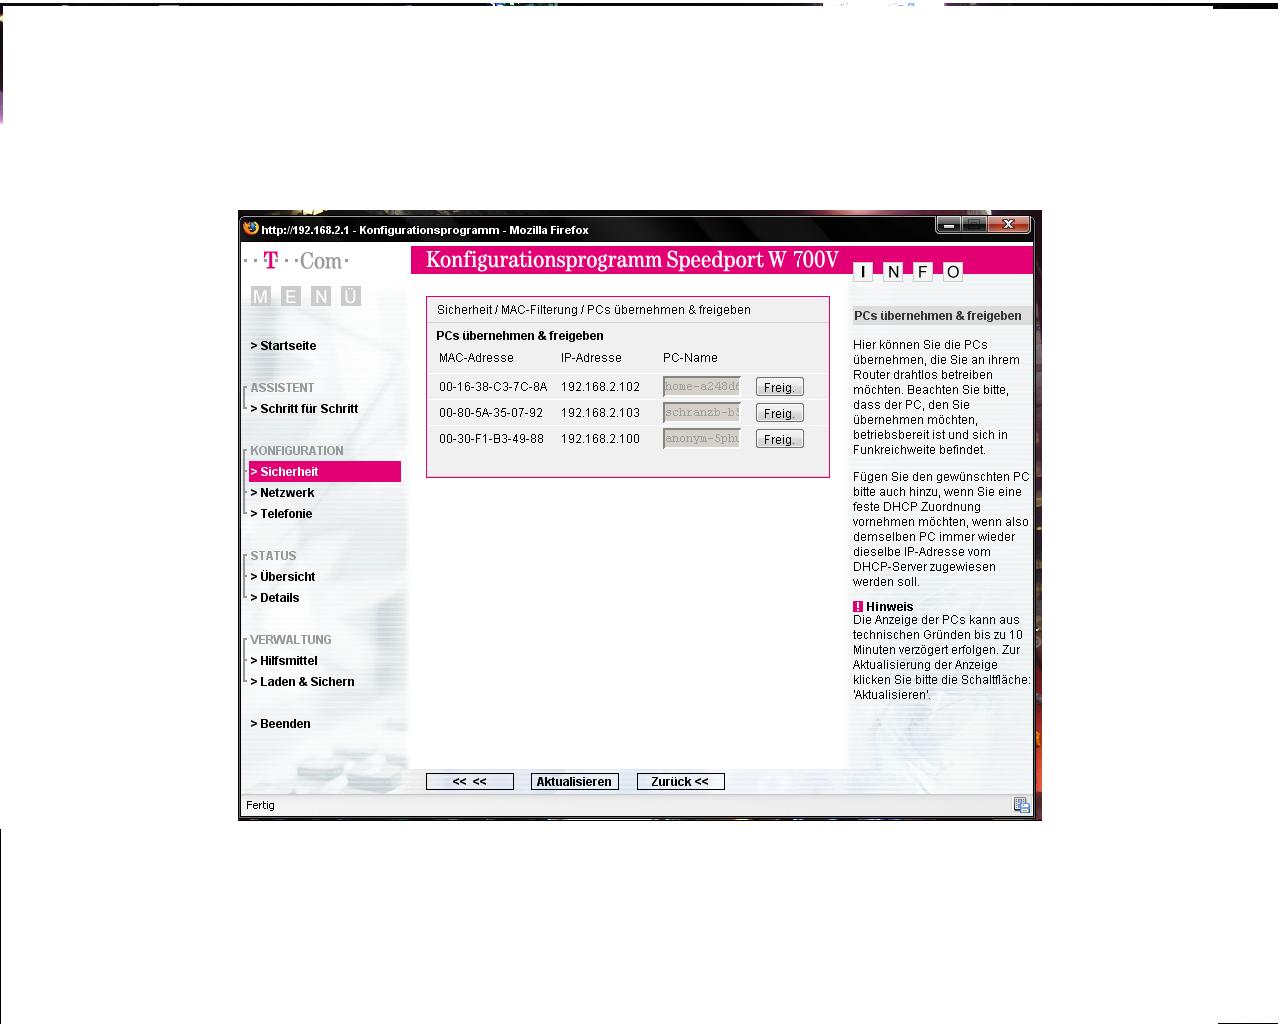This screenshot has height=1024, width=1280.
Task: Click MAC address 00-80-5A-35-07-92
Action: point(491,412)
